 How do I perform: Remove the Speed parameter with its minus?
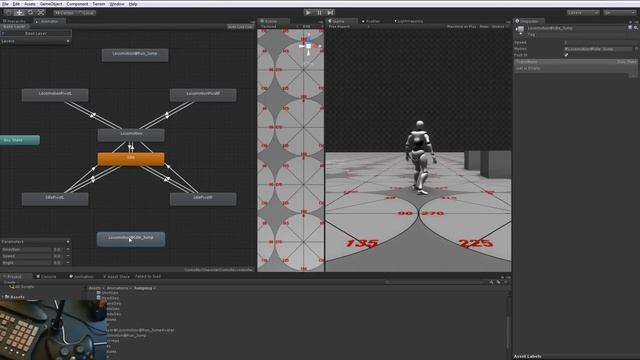click(x=68, y=256)
